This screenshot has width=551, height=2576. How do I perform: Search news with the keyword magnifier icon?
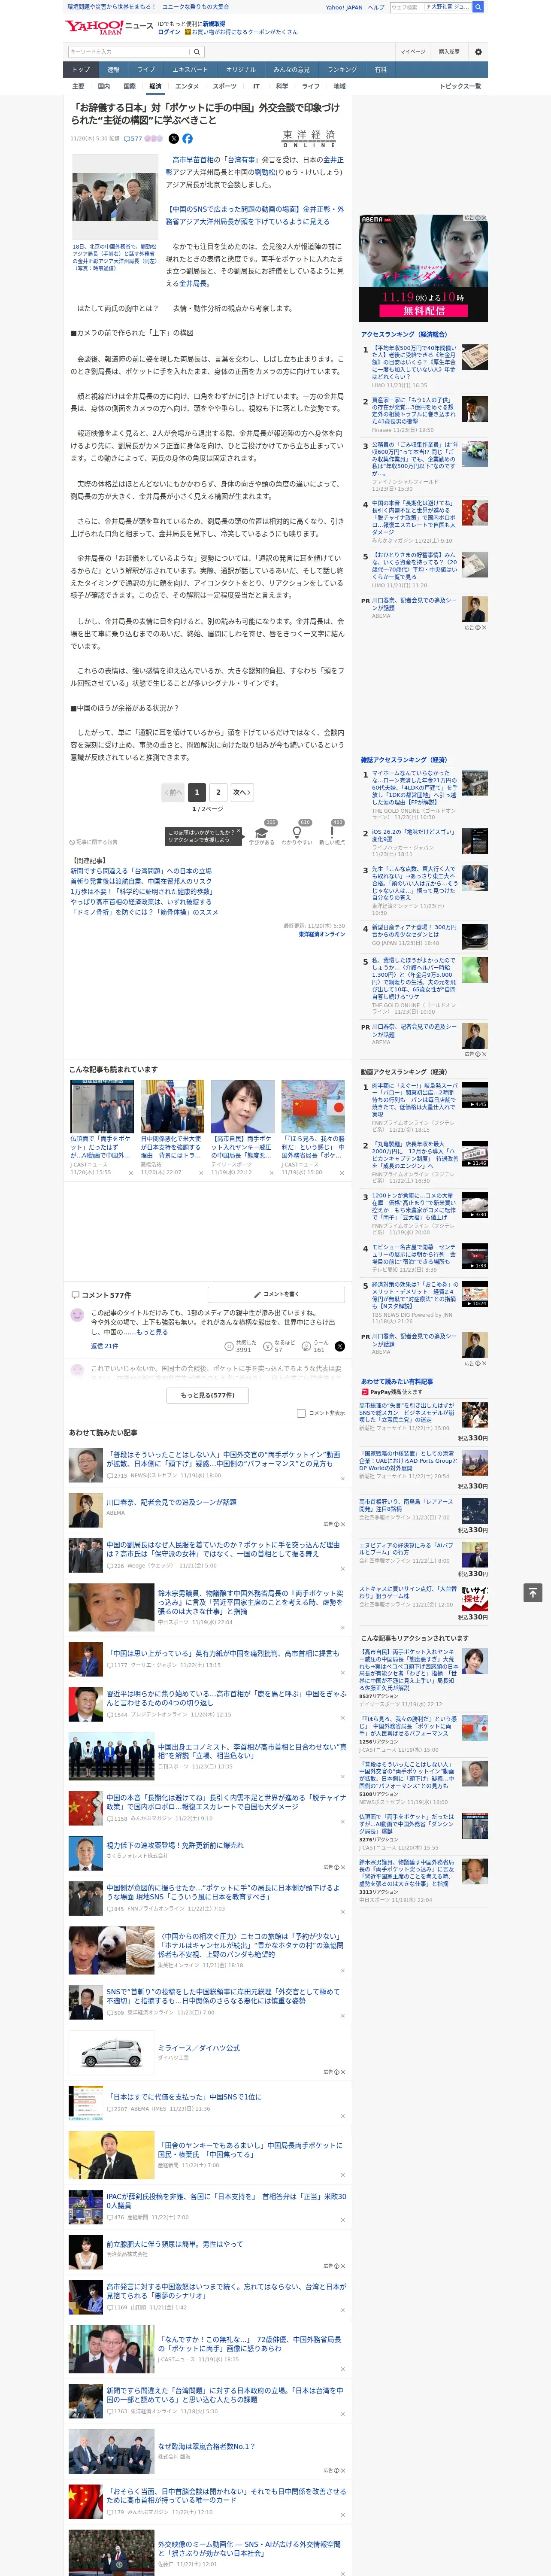click(x=197, y=51)
